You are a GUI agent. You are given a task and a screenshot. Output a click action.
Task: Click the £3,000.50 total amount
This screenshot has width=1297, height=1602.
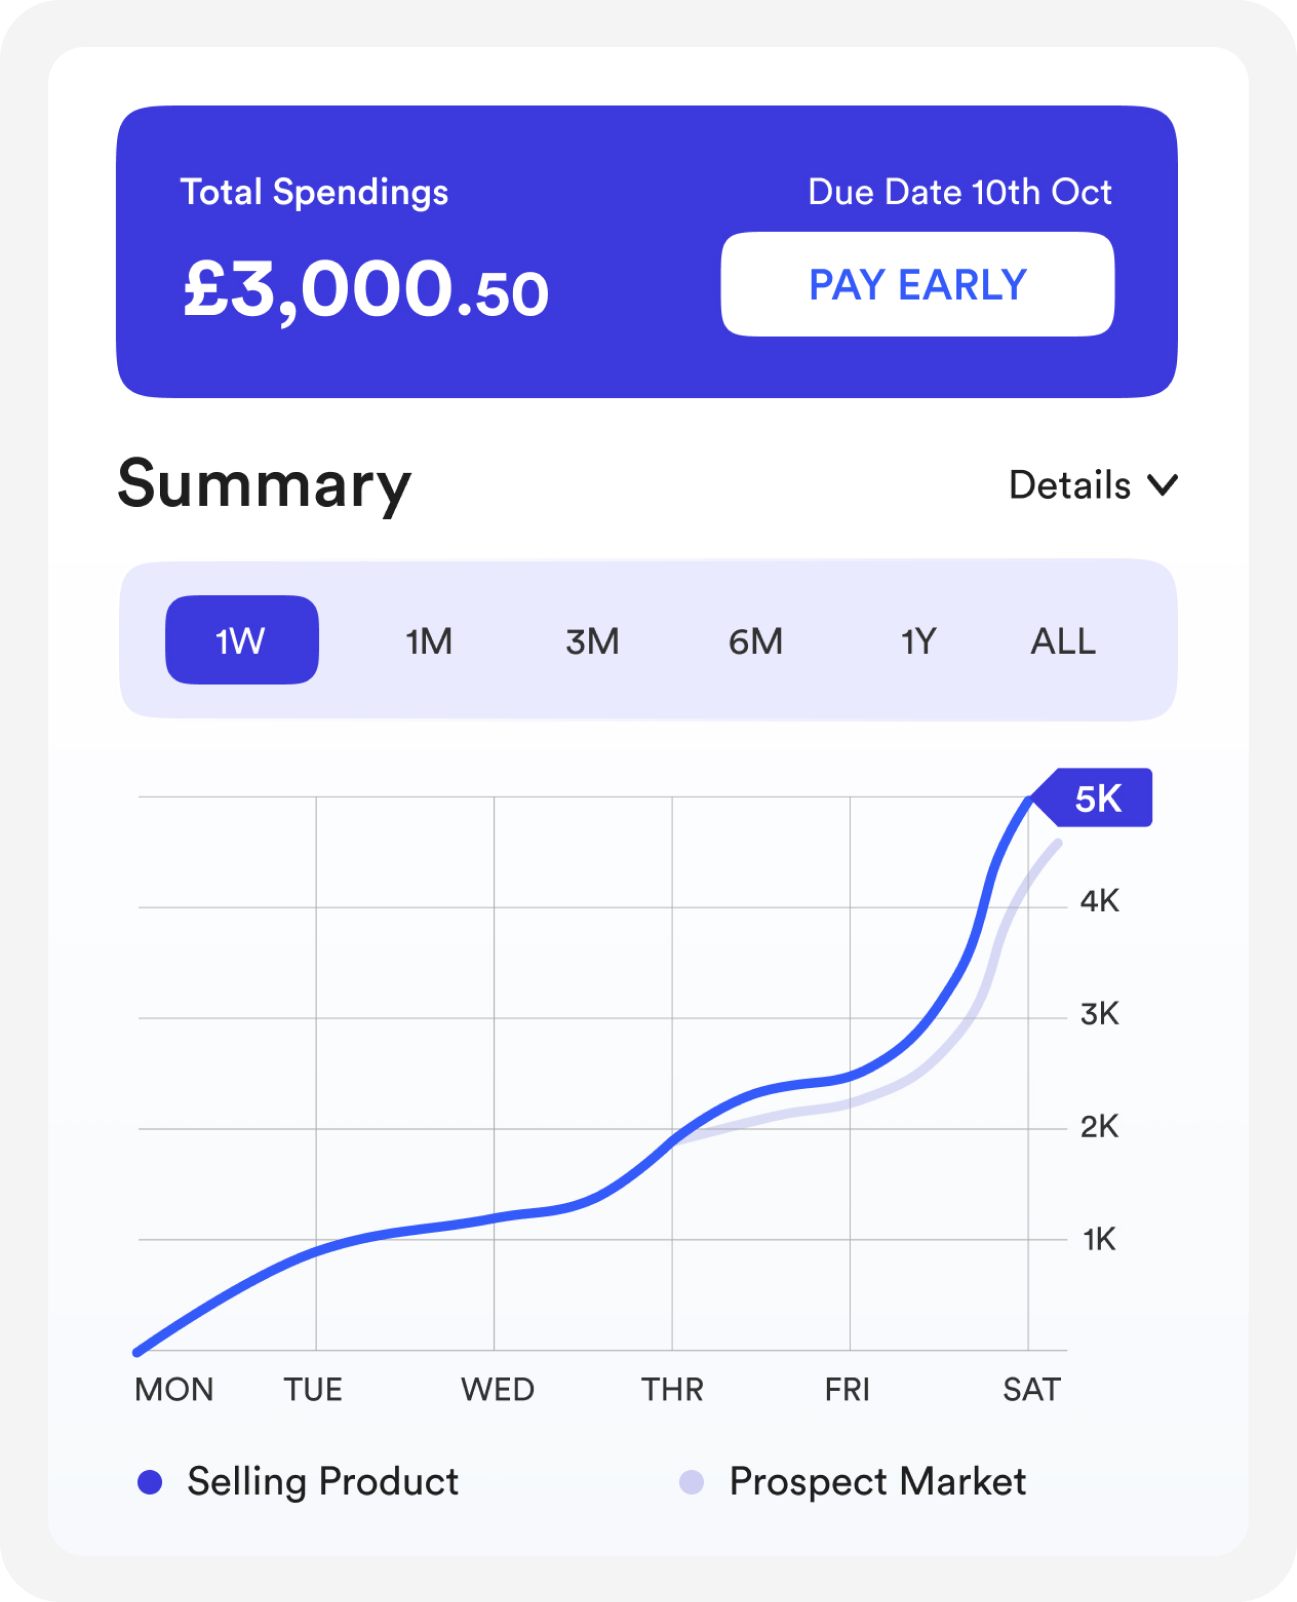click(x=365, y=290)
